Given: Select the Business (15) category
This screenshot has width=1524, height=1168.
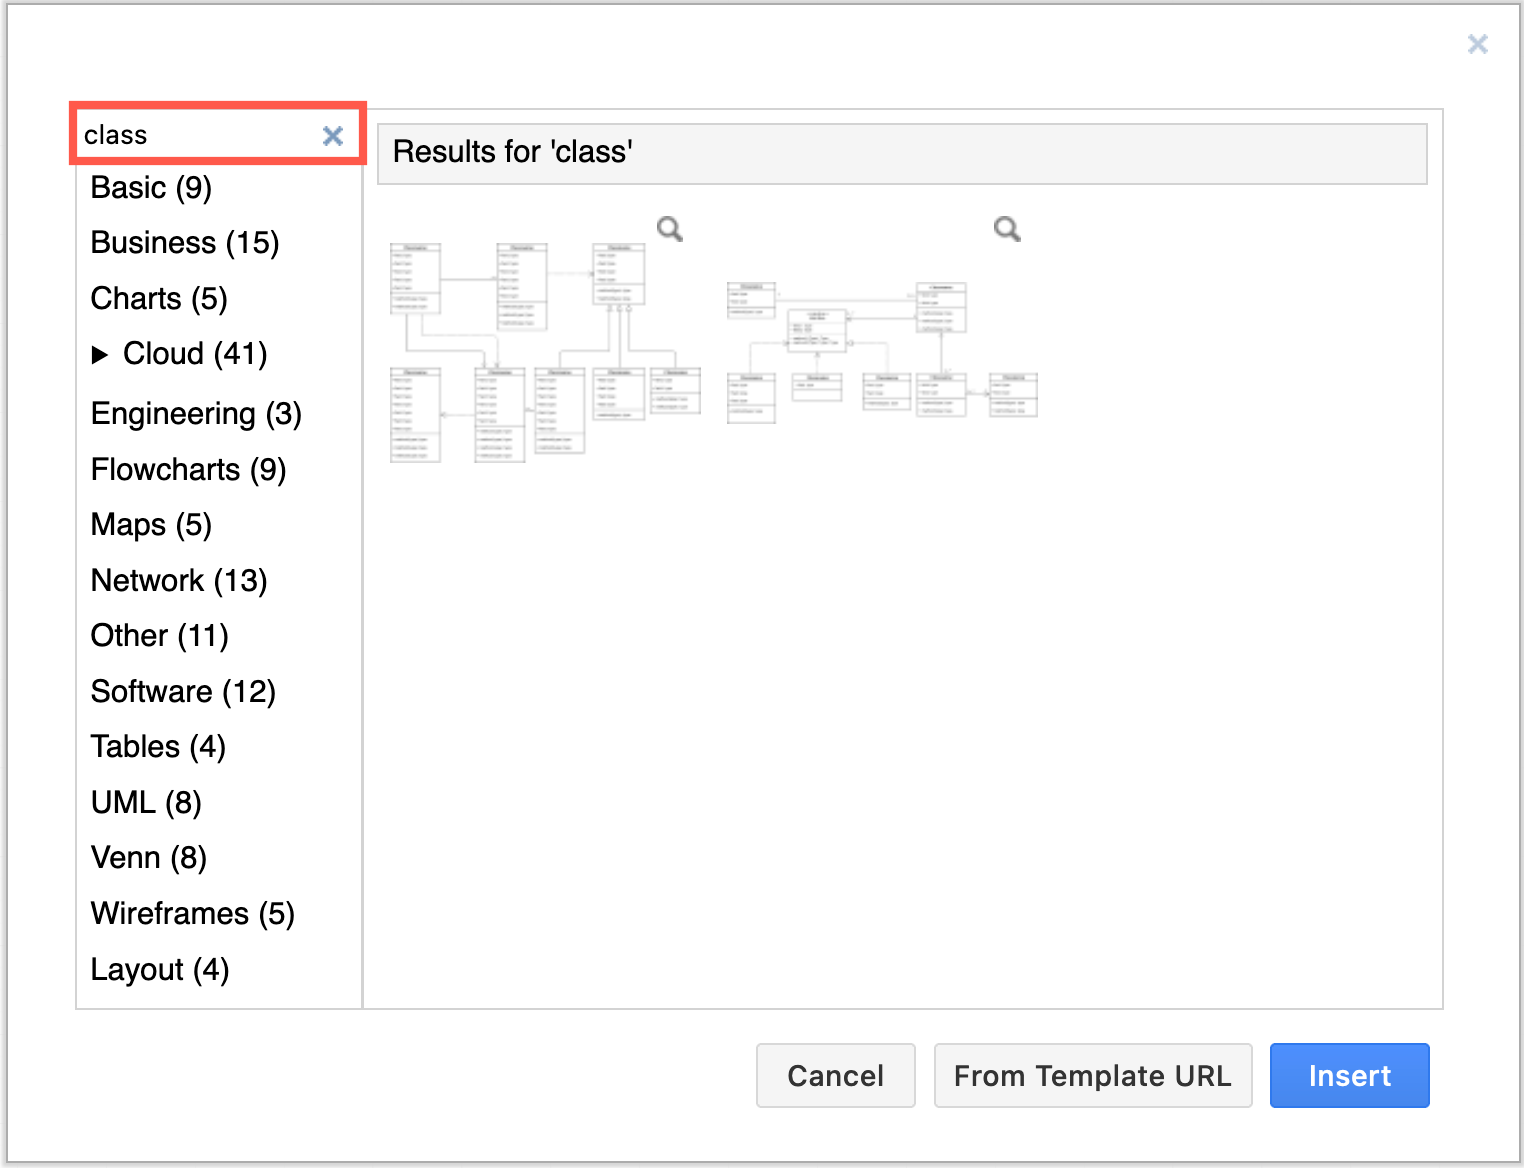Looking at the screenshot, I should [x=184, y=242].
